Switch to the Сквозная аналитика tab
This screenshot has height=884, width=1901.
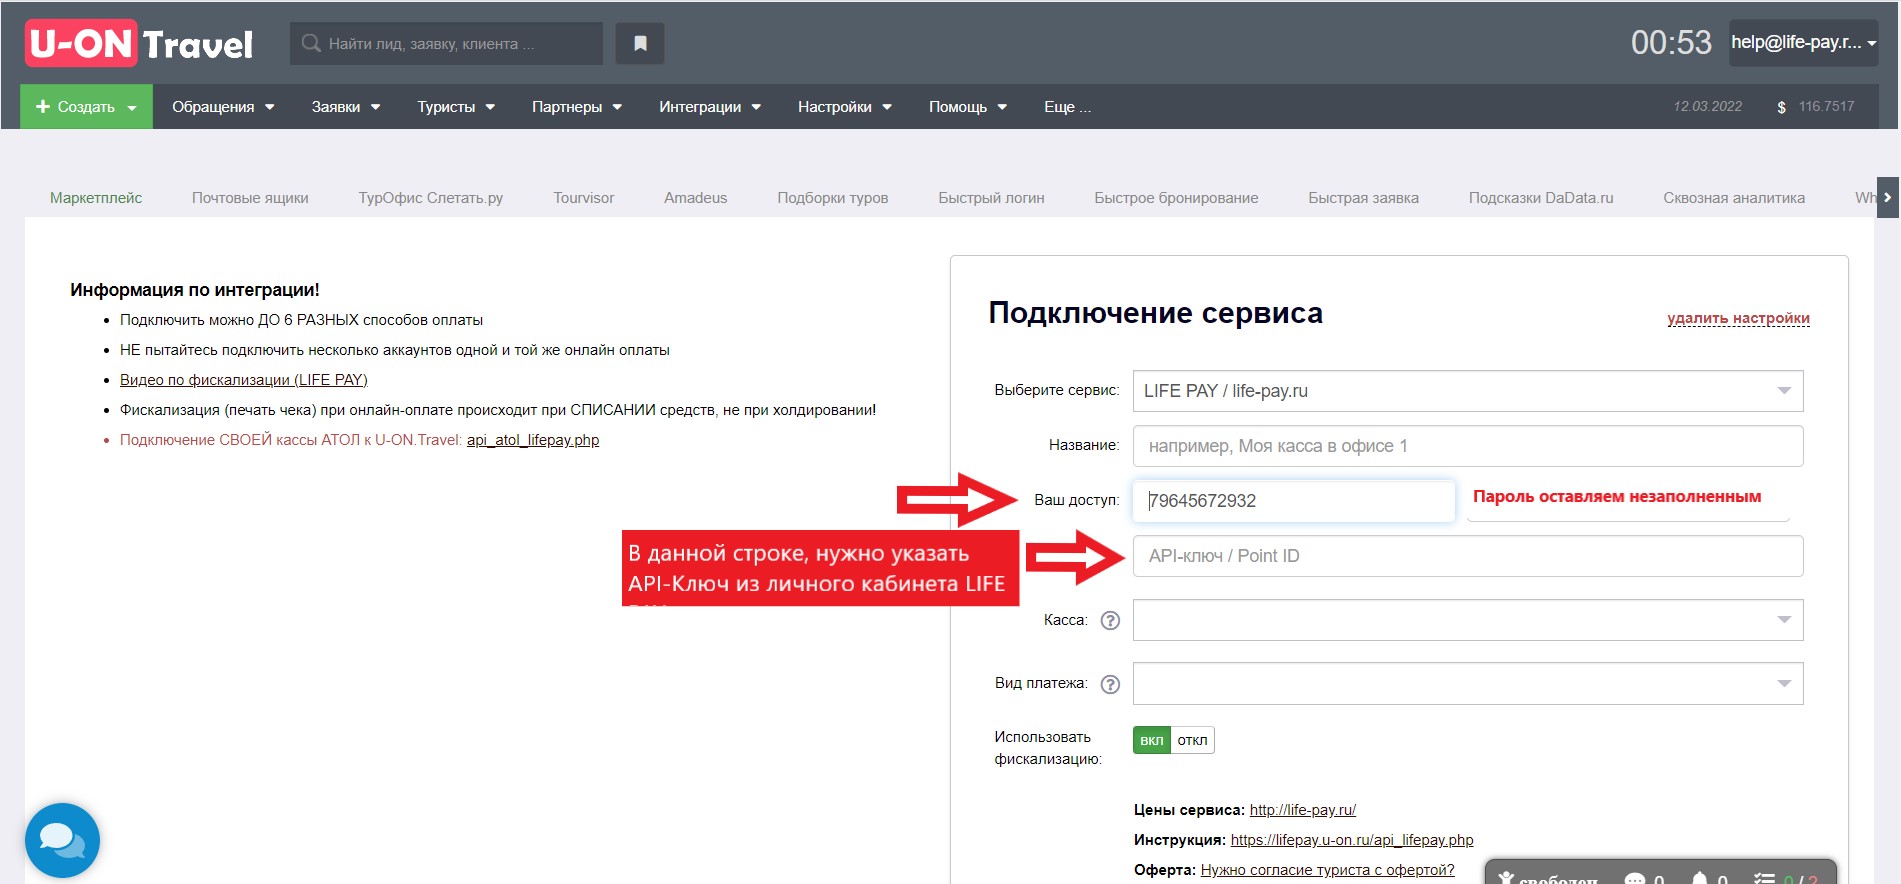pos(1734,198)
